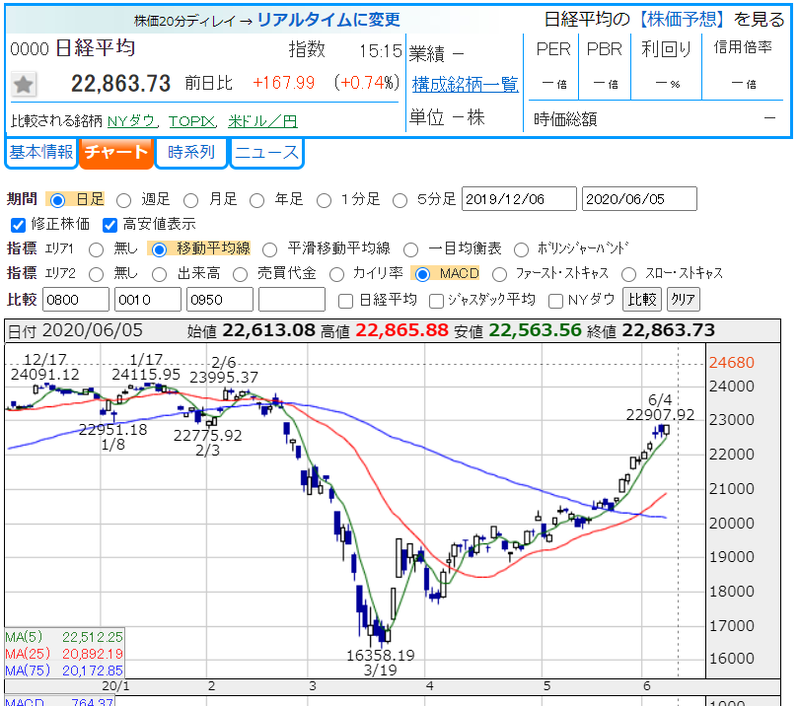The height and width of the screenshot is (706, 799).
Task: Check the ジャスダック平均 comparison checkbox
Action: [436, 301]
